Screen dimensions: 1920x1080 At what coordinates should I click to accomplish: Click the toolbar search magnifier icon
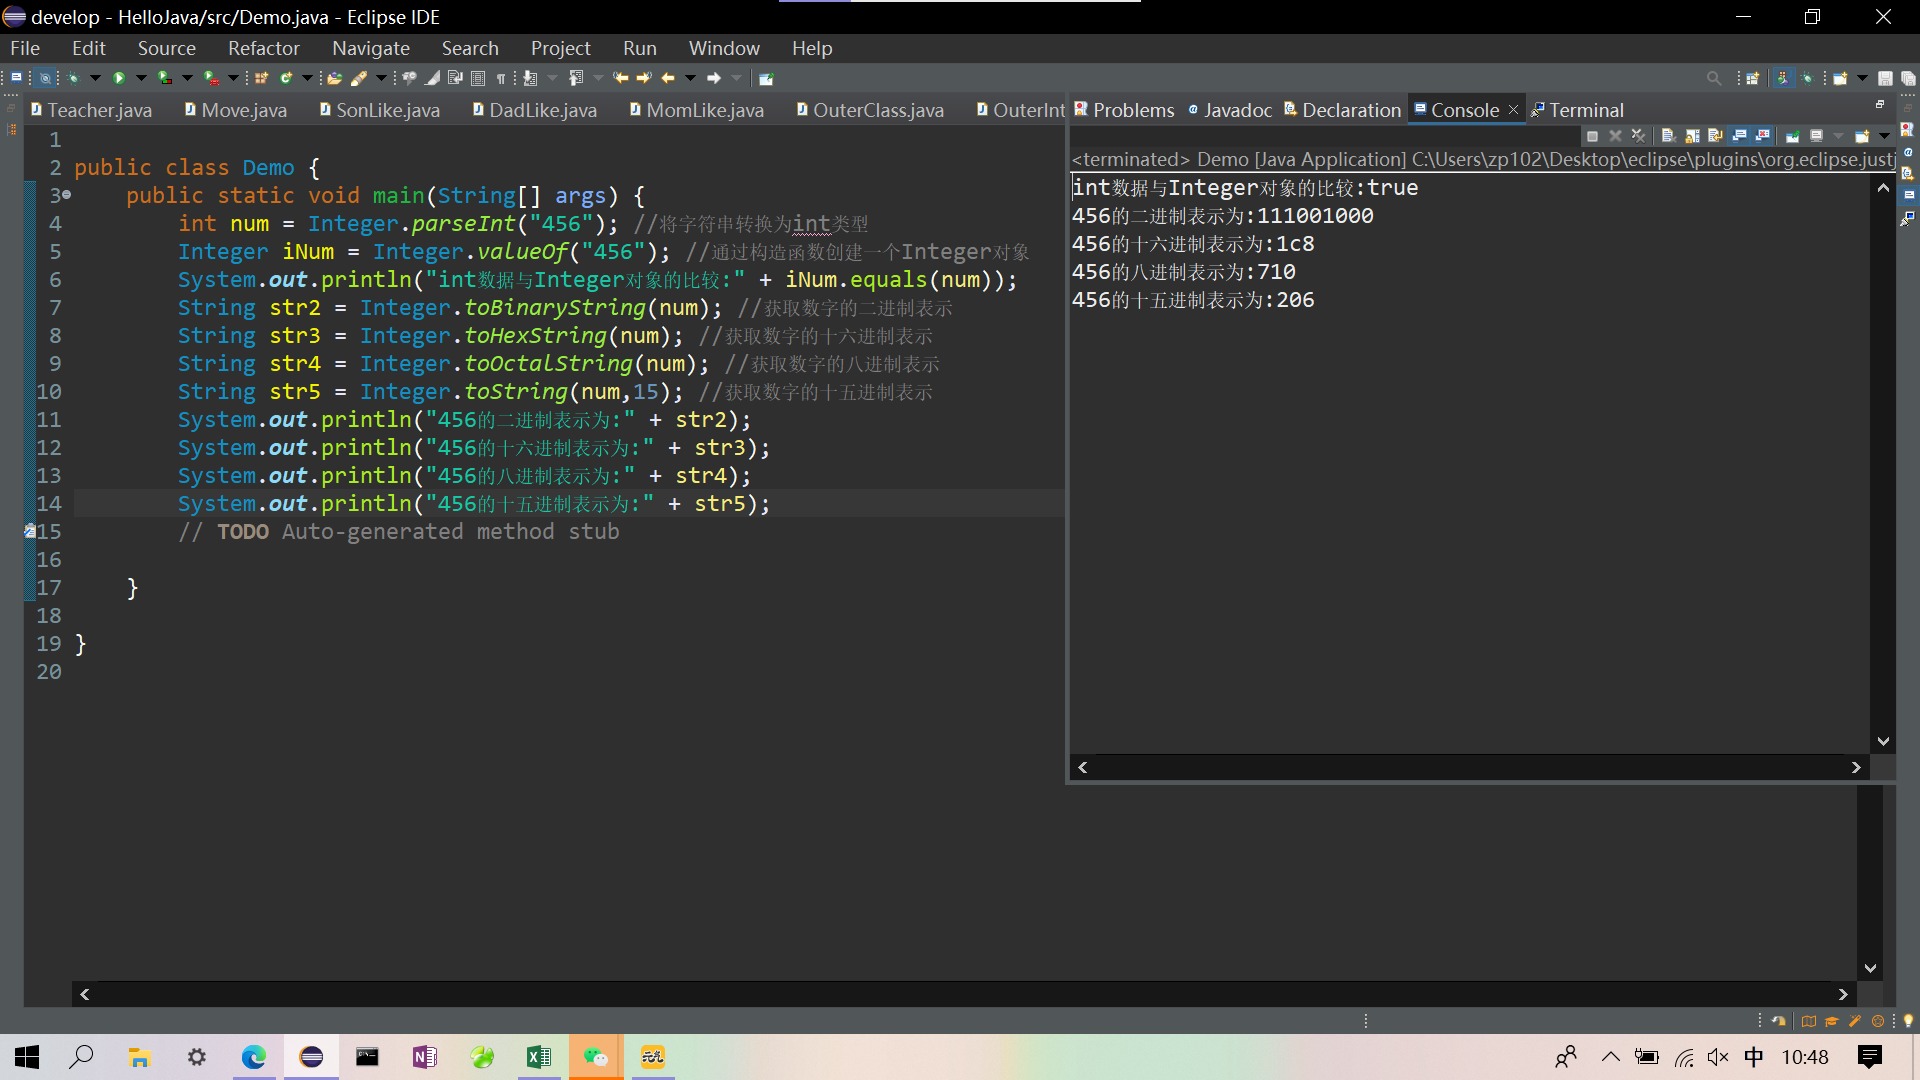[1713, 78]
